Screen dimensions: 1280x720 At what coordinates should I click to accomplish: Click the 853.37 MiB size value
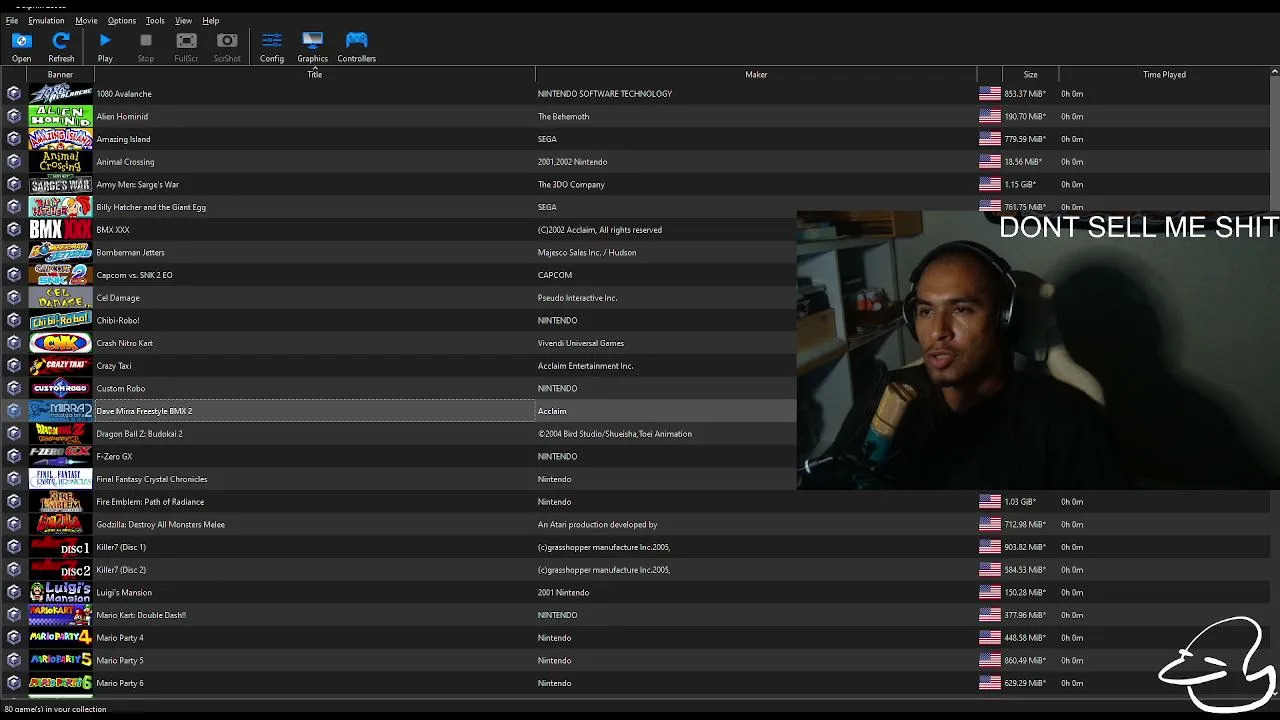[x=1024, y=94]
